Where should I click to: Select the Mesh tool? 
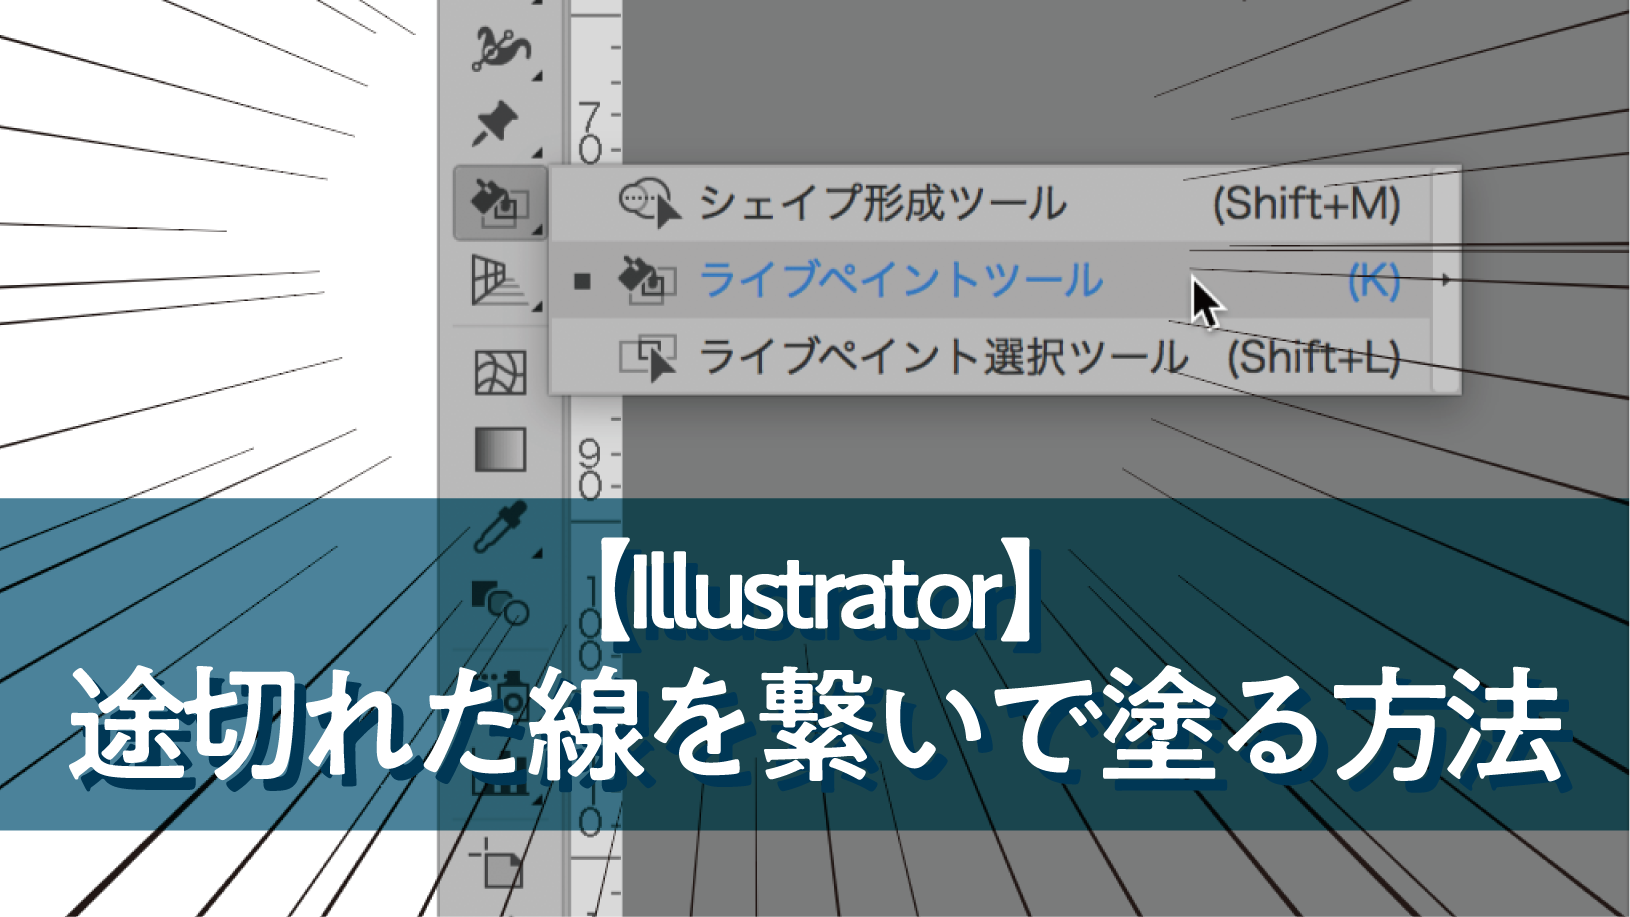click(x=499, y=373)
